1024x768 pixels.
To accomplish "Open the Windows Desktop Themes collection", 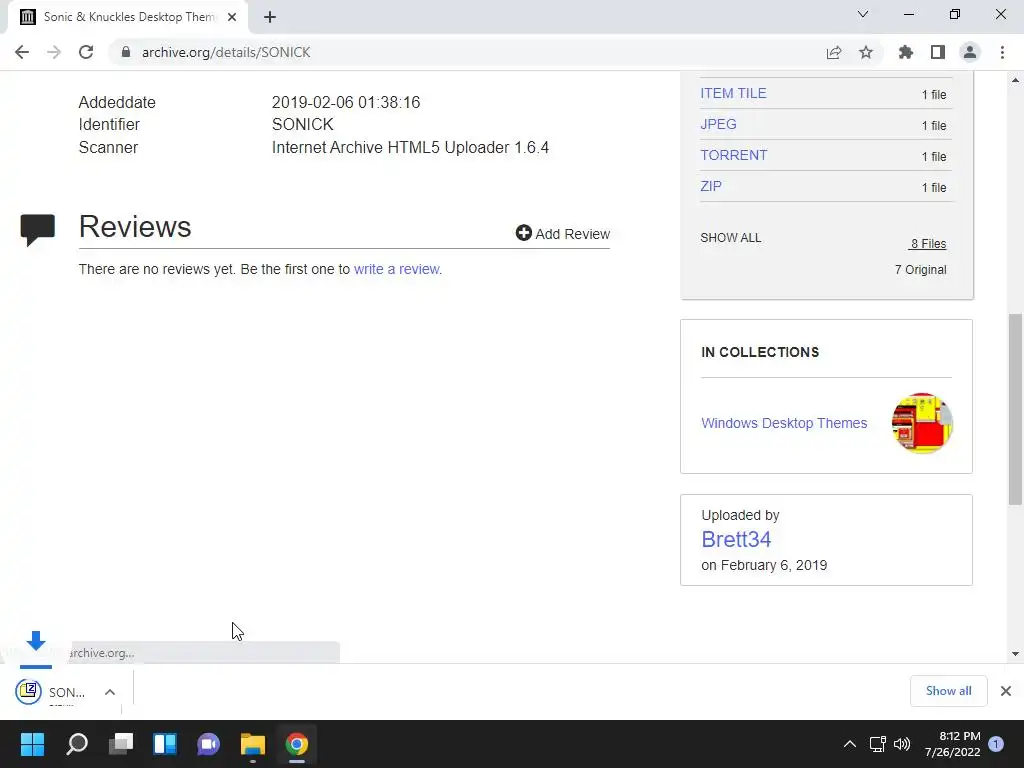I will click(784, 423).
